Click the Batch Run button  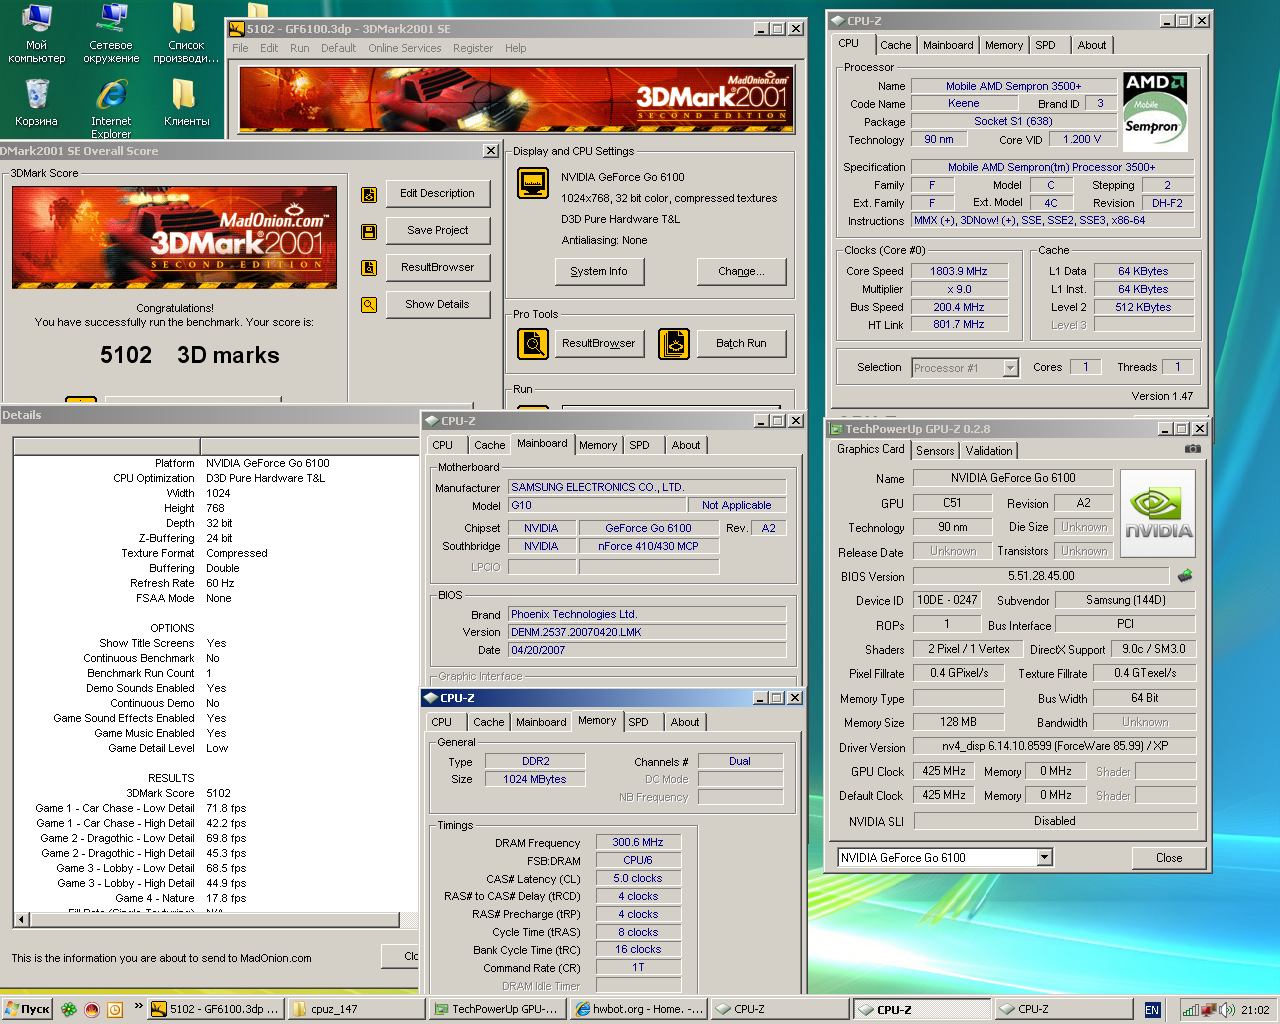point(741,344)
